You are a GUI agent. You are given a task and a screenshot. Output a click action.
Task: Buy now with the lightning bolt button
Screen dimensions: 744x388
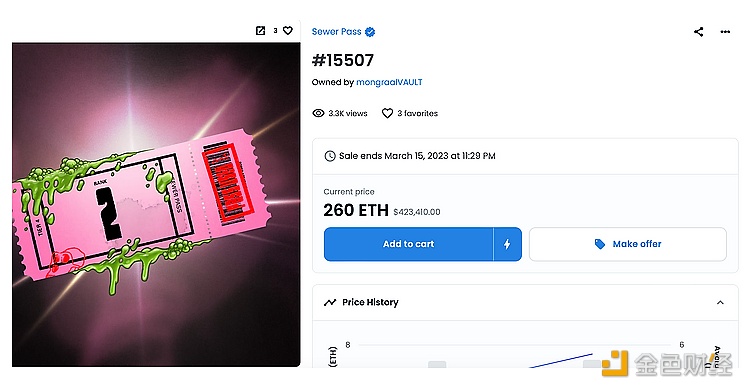tap(507, 244)
